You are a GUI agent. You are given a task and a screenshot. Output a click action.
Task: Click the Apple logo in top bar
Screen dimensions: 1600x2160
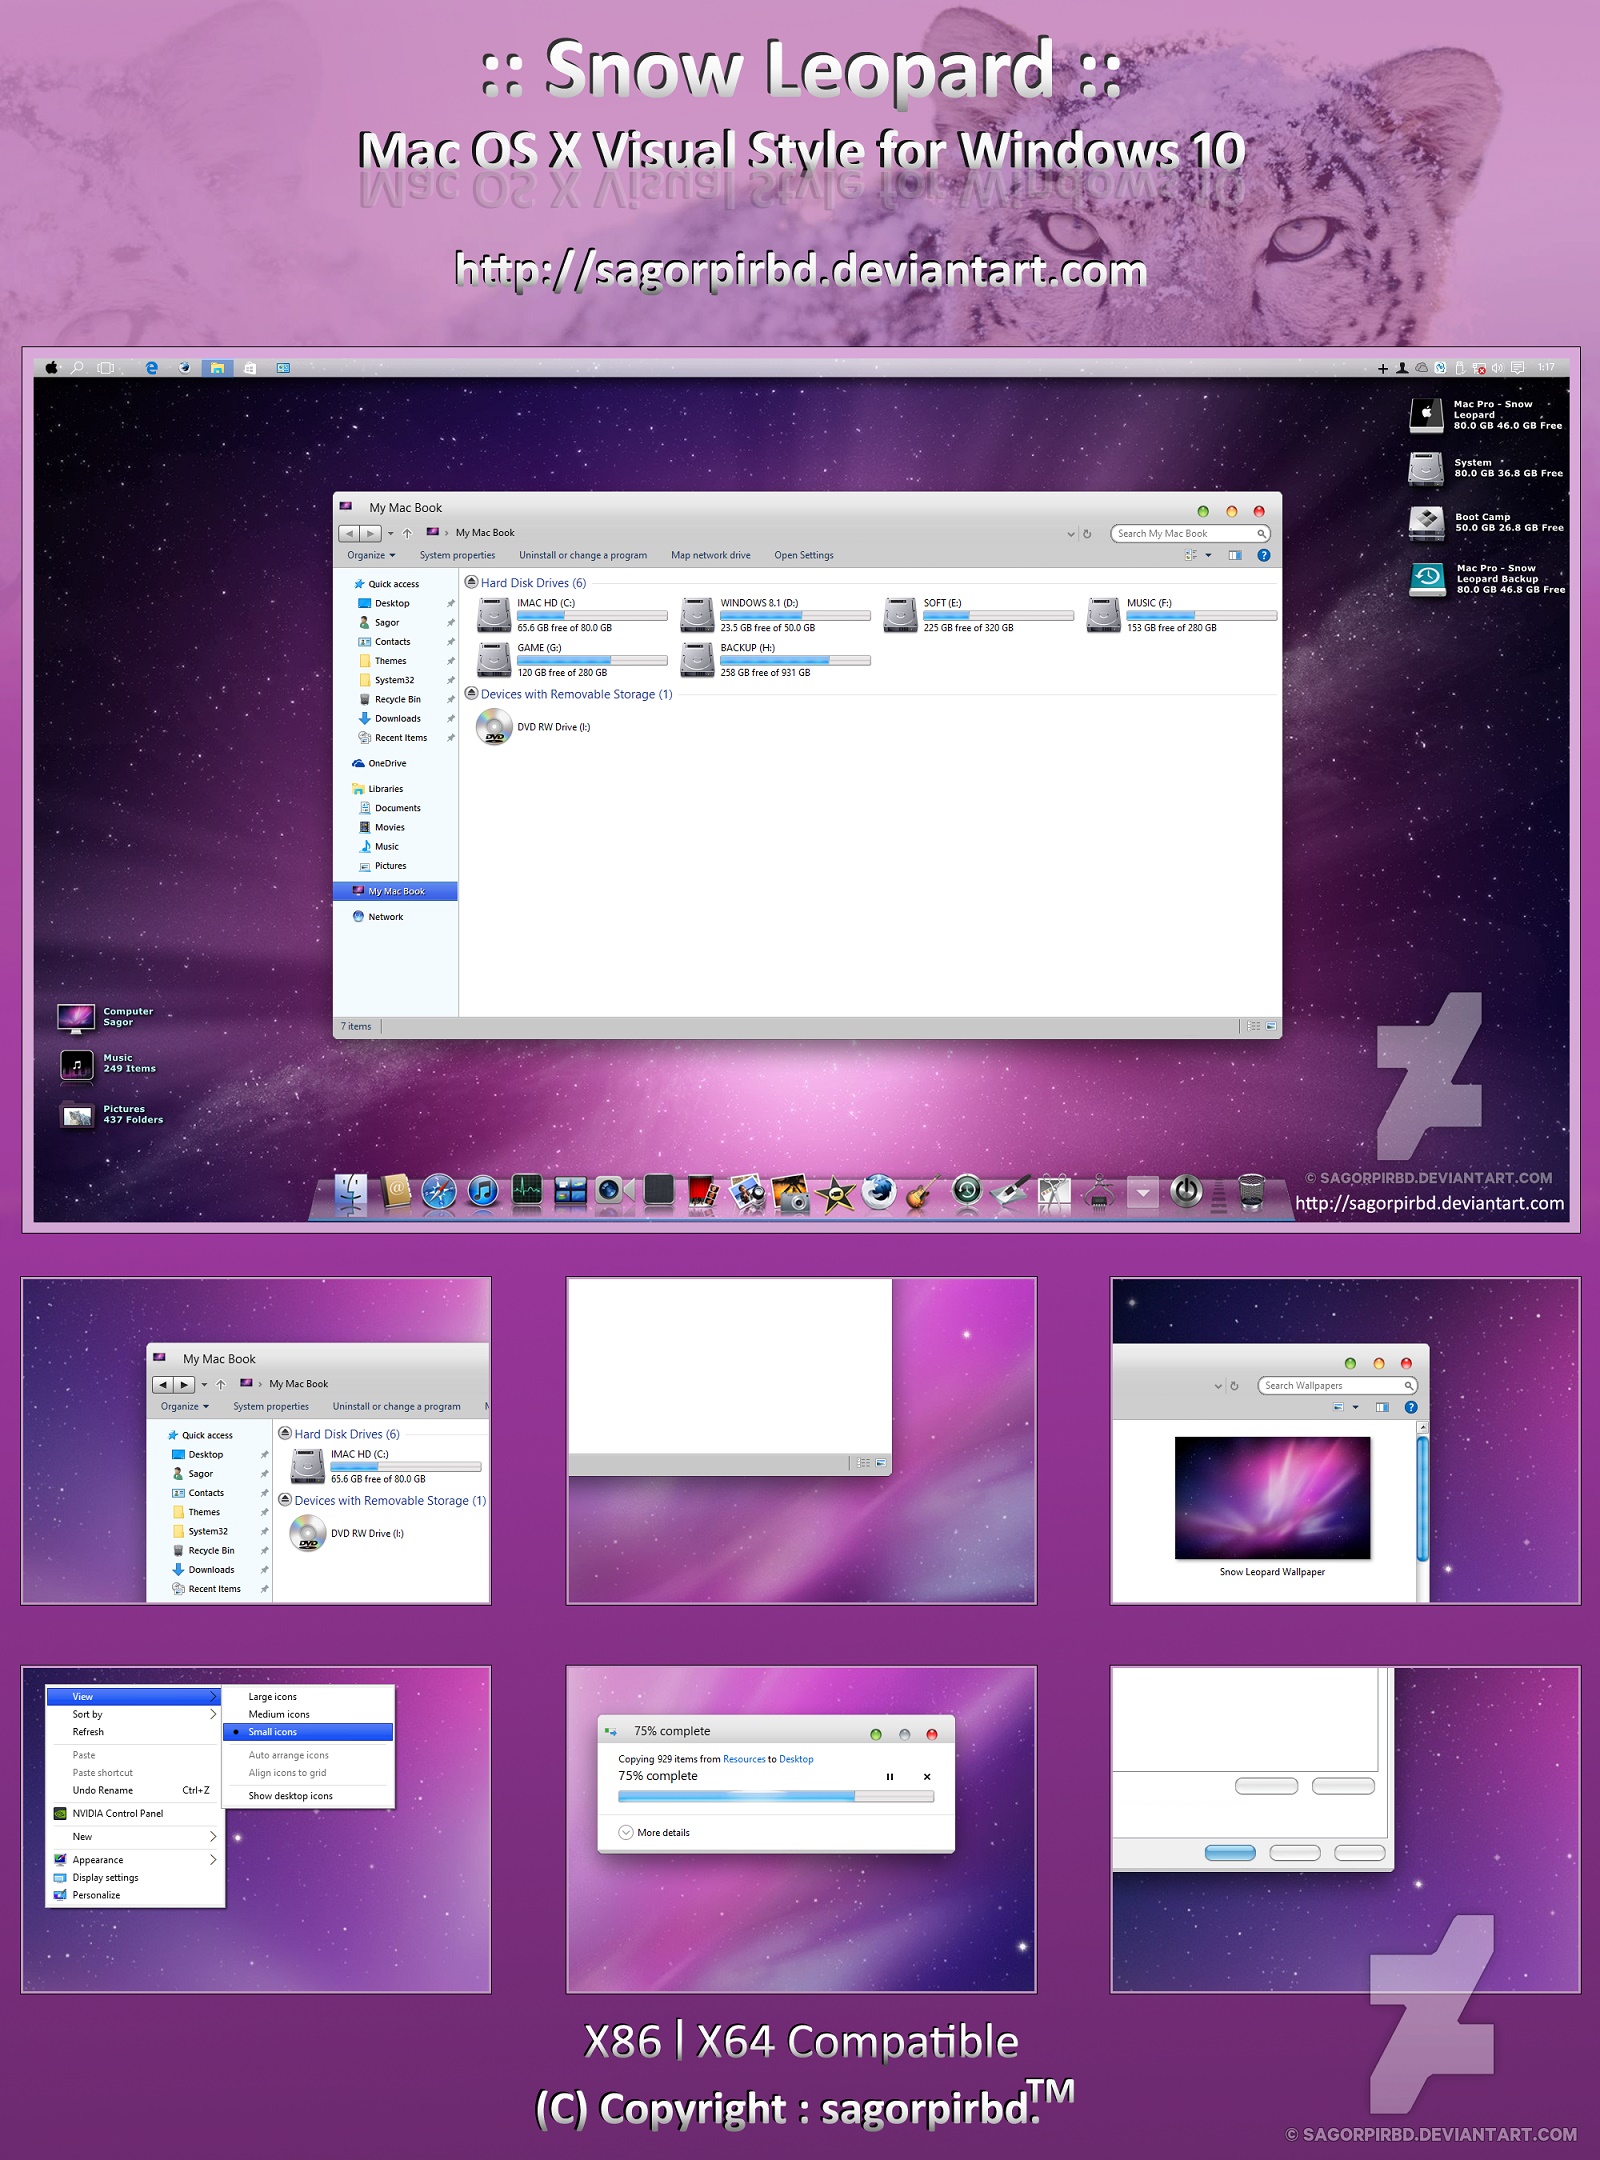point(50,367)
